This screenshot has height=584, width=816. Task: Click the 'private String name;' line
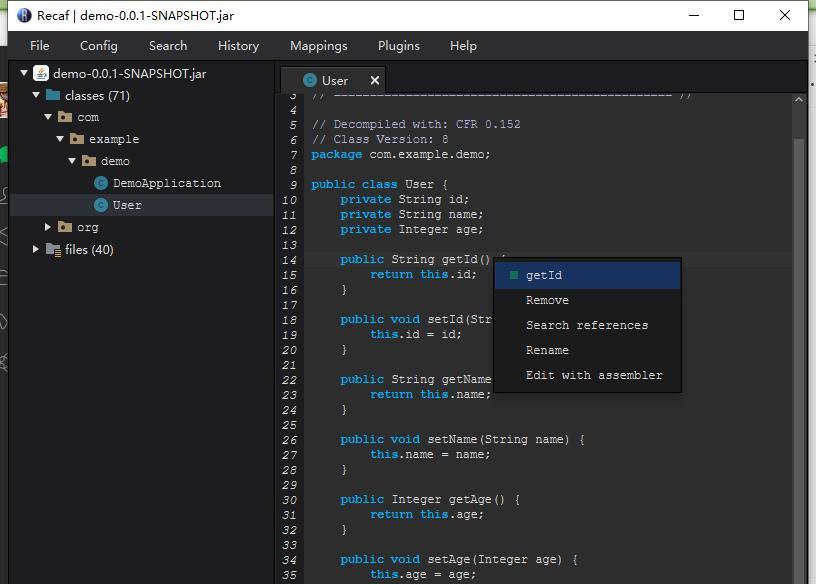tap(412, 214)
